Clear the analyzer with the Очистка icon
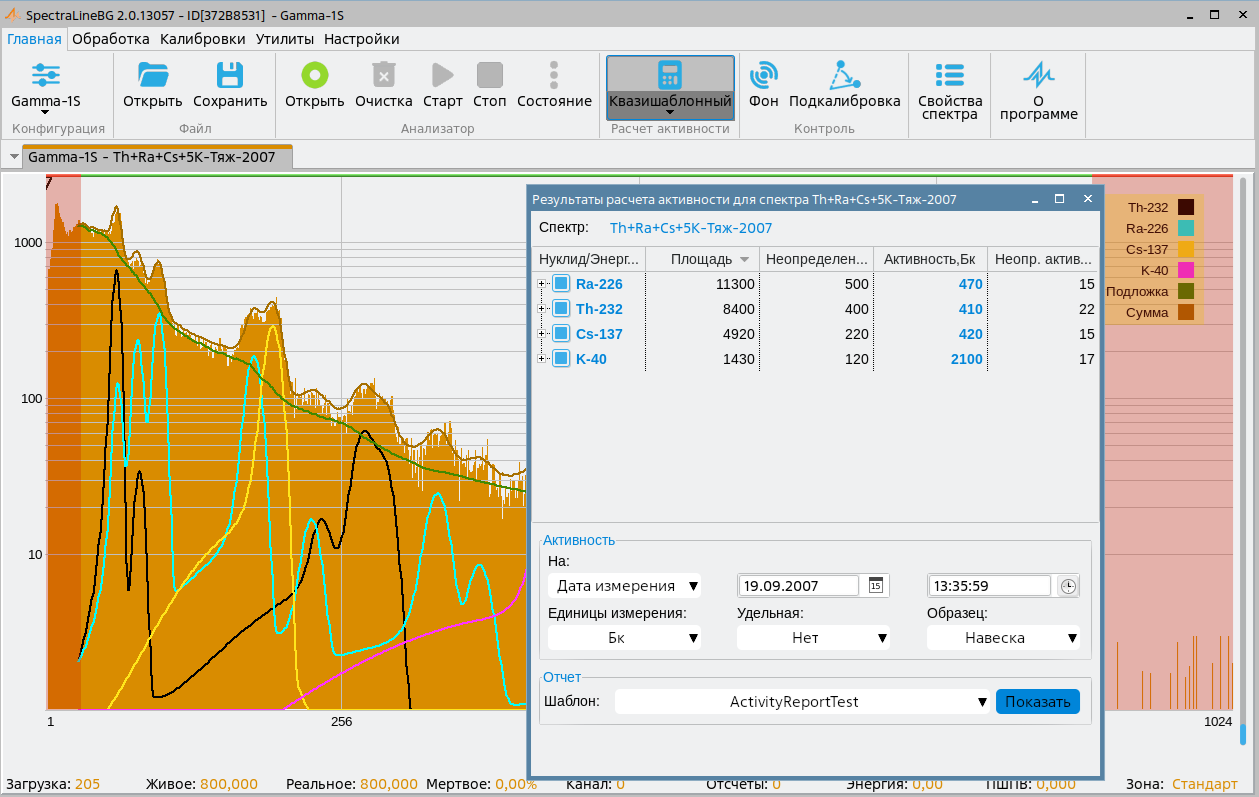 383,76
